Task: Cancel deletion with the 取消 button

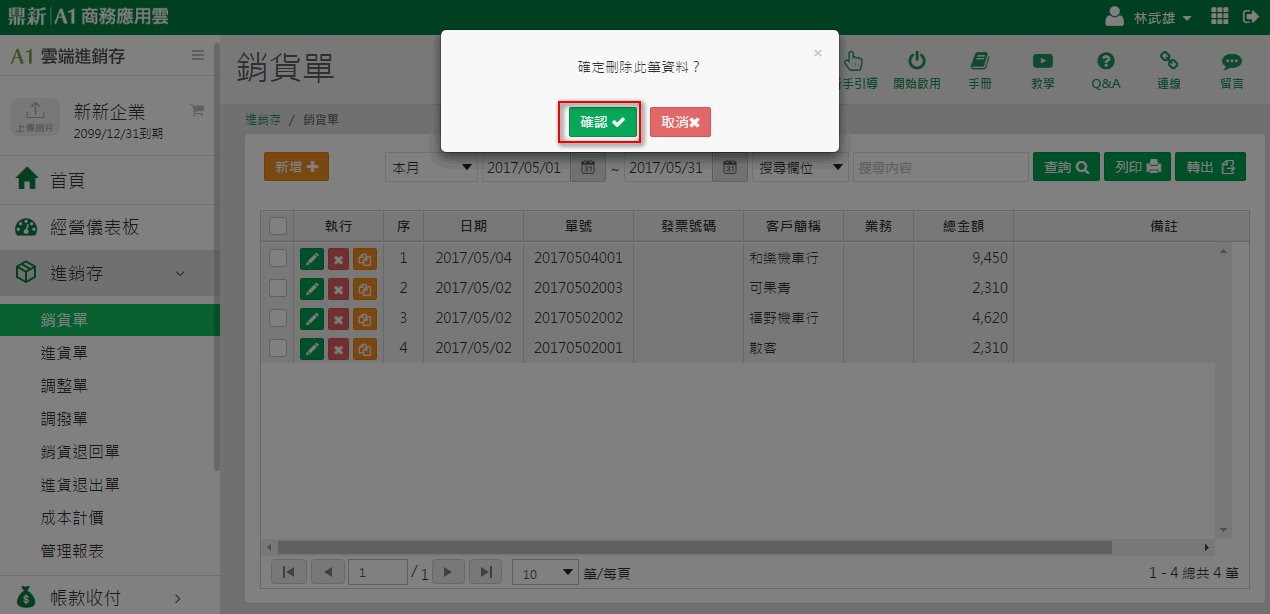Action: [x=680, y=122]
